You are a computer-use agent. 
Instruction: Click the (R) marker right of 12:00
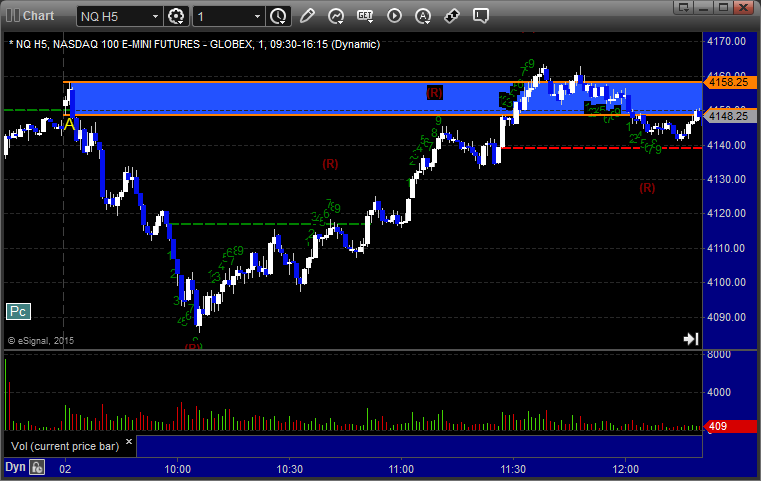(647, 188)
